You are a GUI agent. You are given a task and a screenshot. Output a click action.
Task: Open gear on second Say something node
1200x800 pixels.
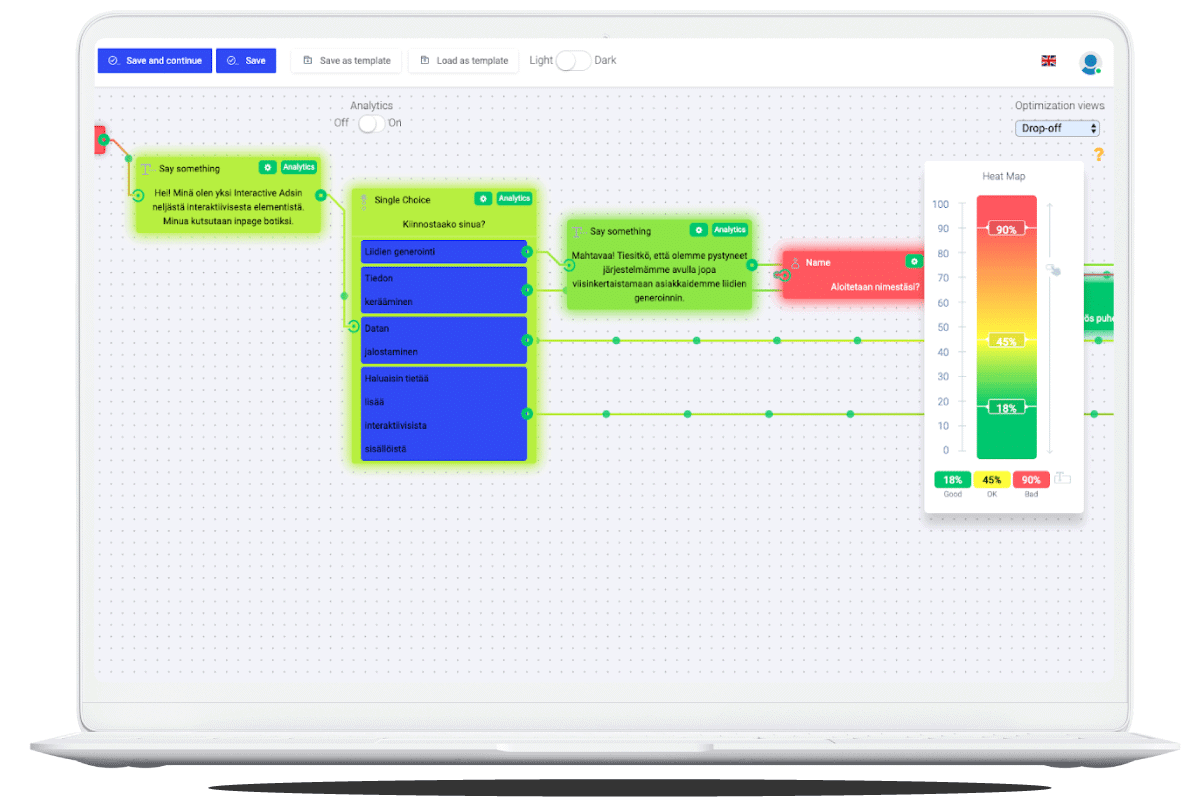pyautogui.click(x=699, y=229)
